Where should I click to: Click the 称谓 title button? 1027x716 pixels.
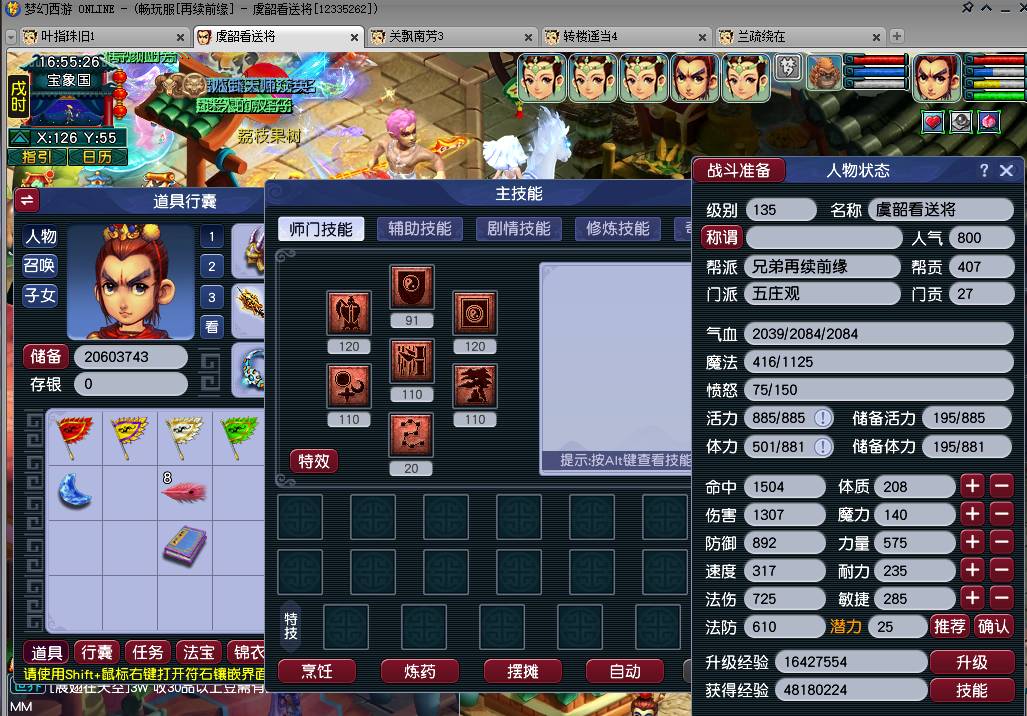[722, 237]
